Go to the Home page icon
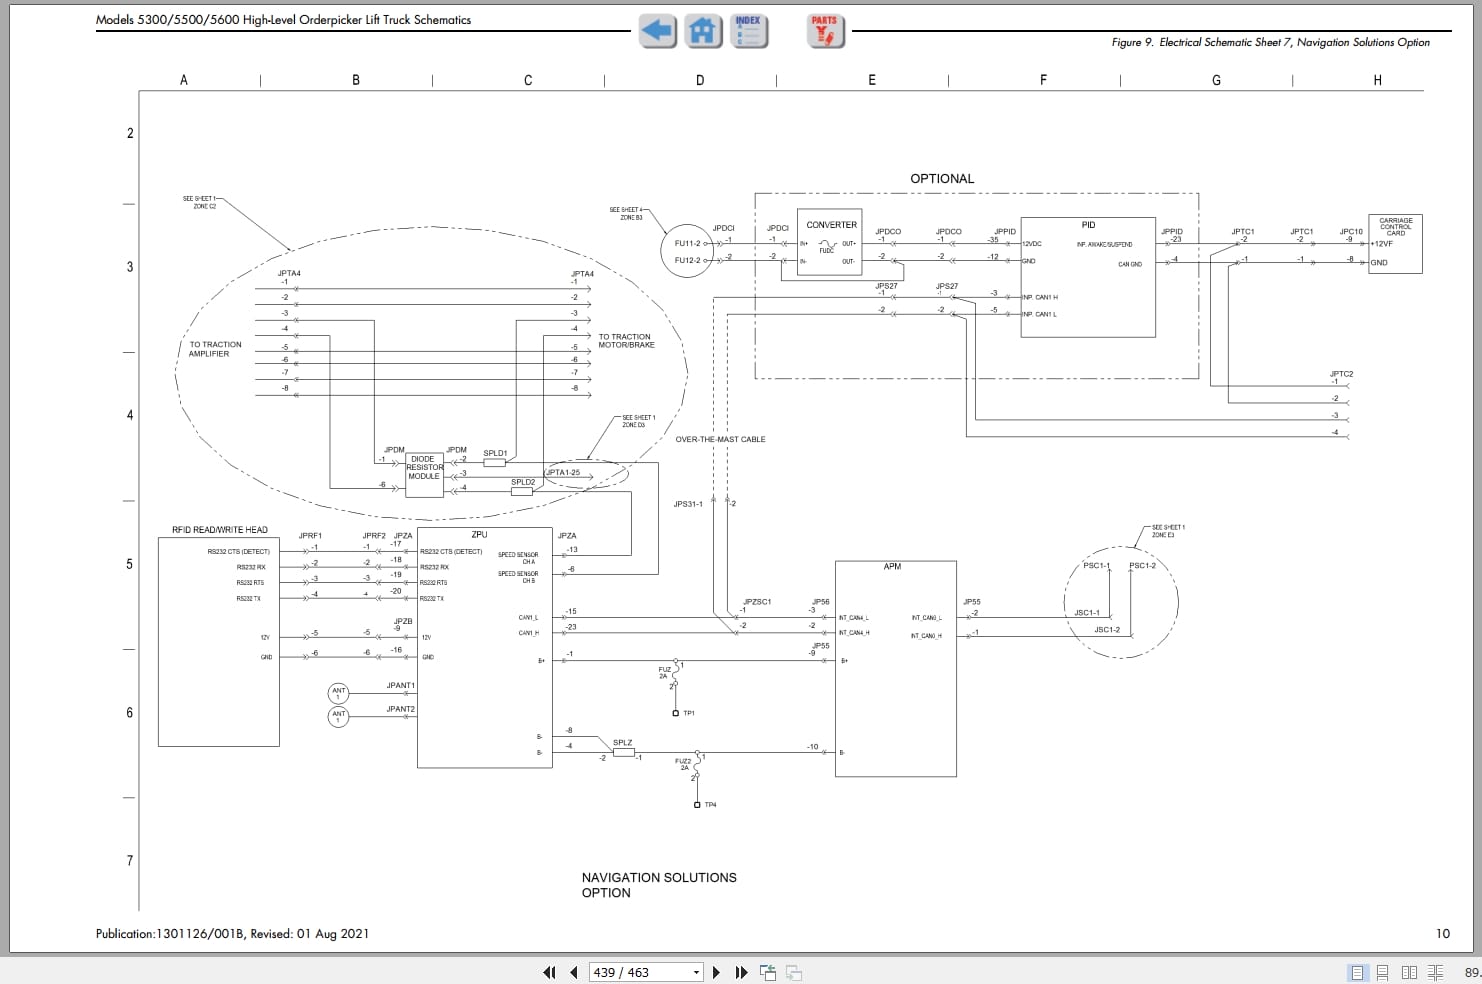This screenshot has width=1482, height=984. (x=703, y=31)
